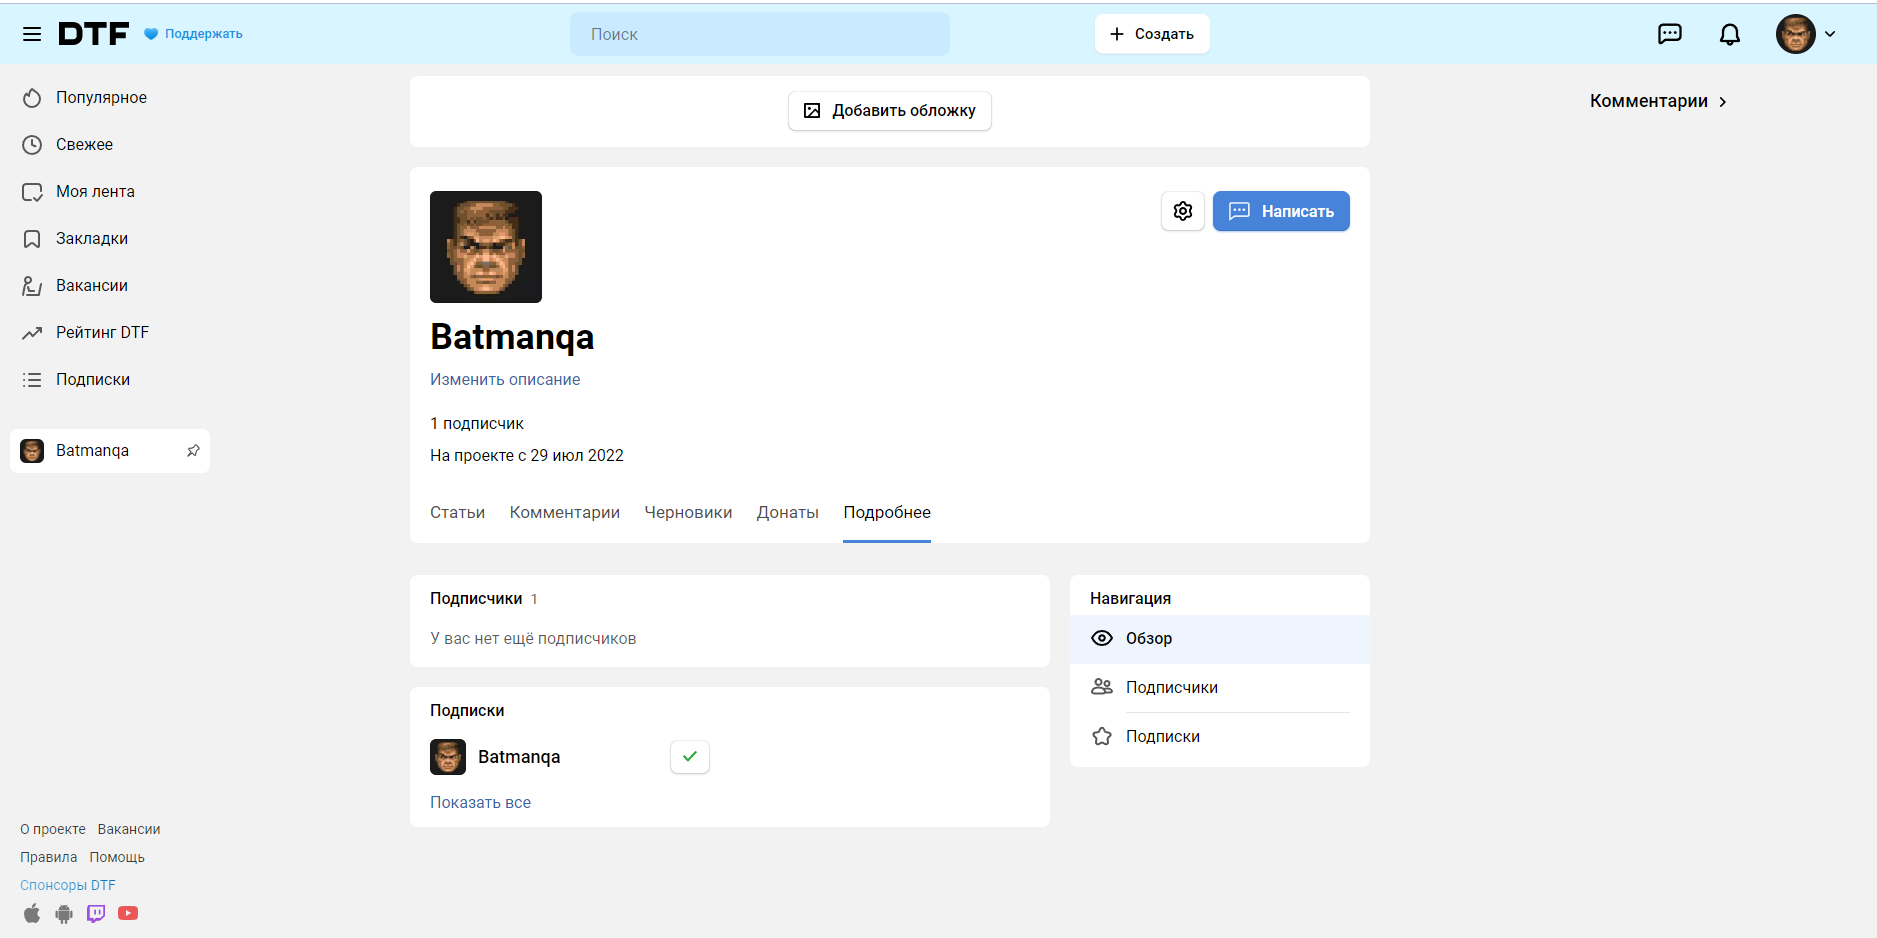Image resolution: width=1877 pixels, height=938 pixels.
Task: Click the Изменить описание link
Action: (x=505, y=379)
